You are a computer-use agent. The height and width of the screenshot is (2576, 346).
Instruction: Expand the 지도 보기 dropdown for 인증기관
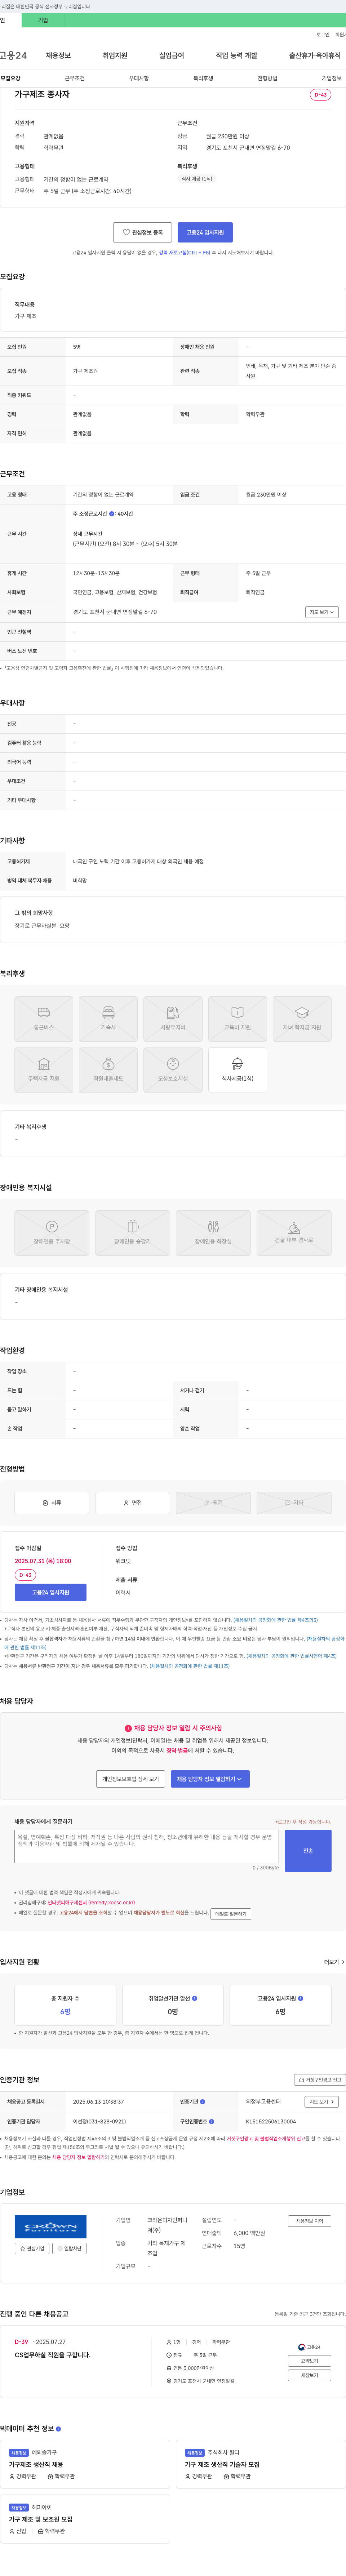coord(321,2102)
